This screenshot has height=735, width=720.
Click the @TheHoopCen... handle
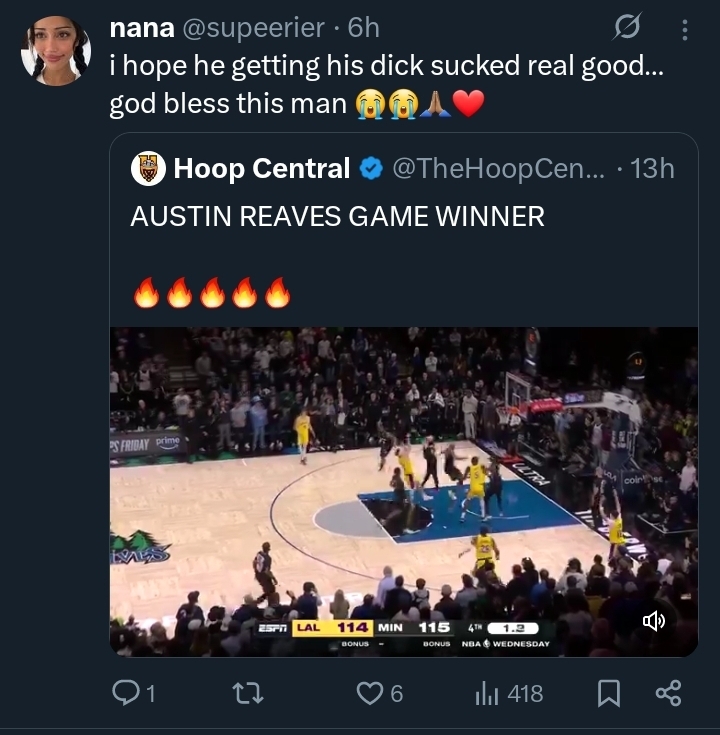[498, 169]
